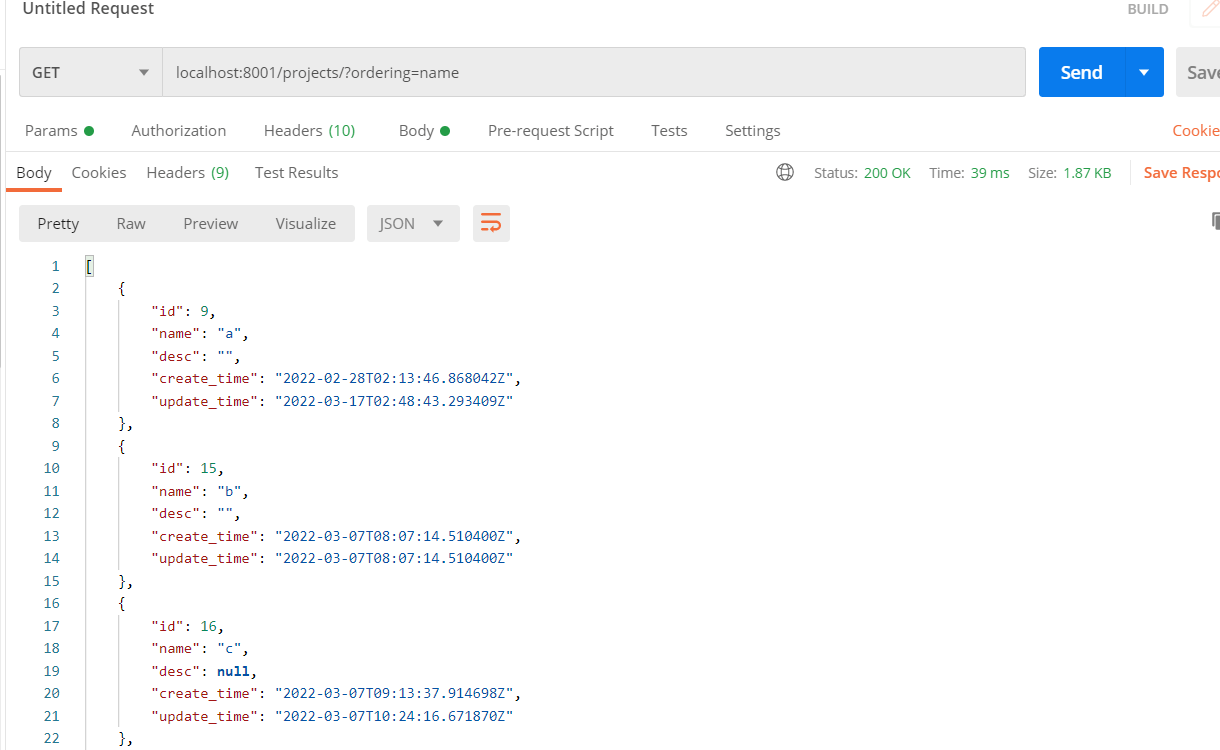Open the GET method dropdown
Screen dimensions: 1220x750
coord(91,72)
